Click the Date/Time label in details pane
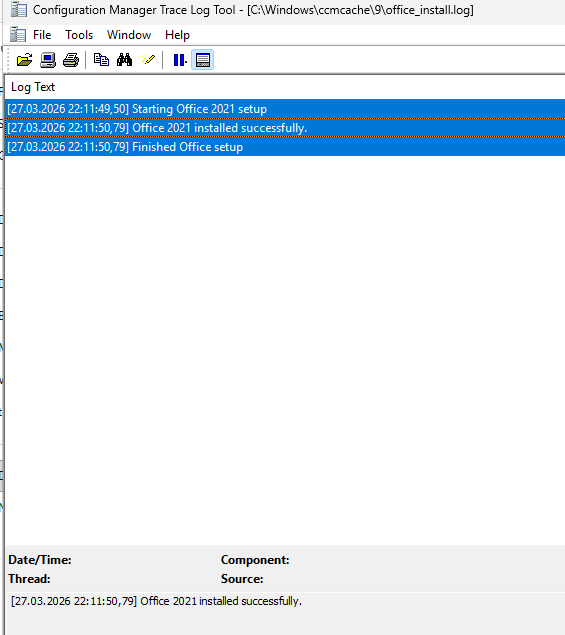The width and height of the screenshot is (565, 635). point(40,560)
